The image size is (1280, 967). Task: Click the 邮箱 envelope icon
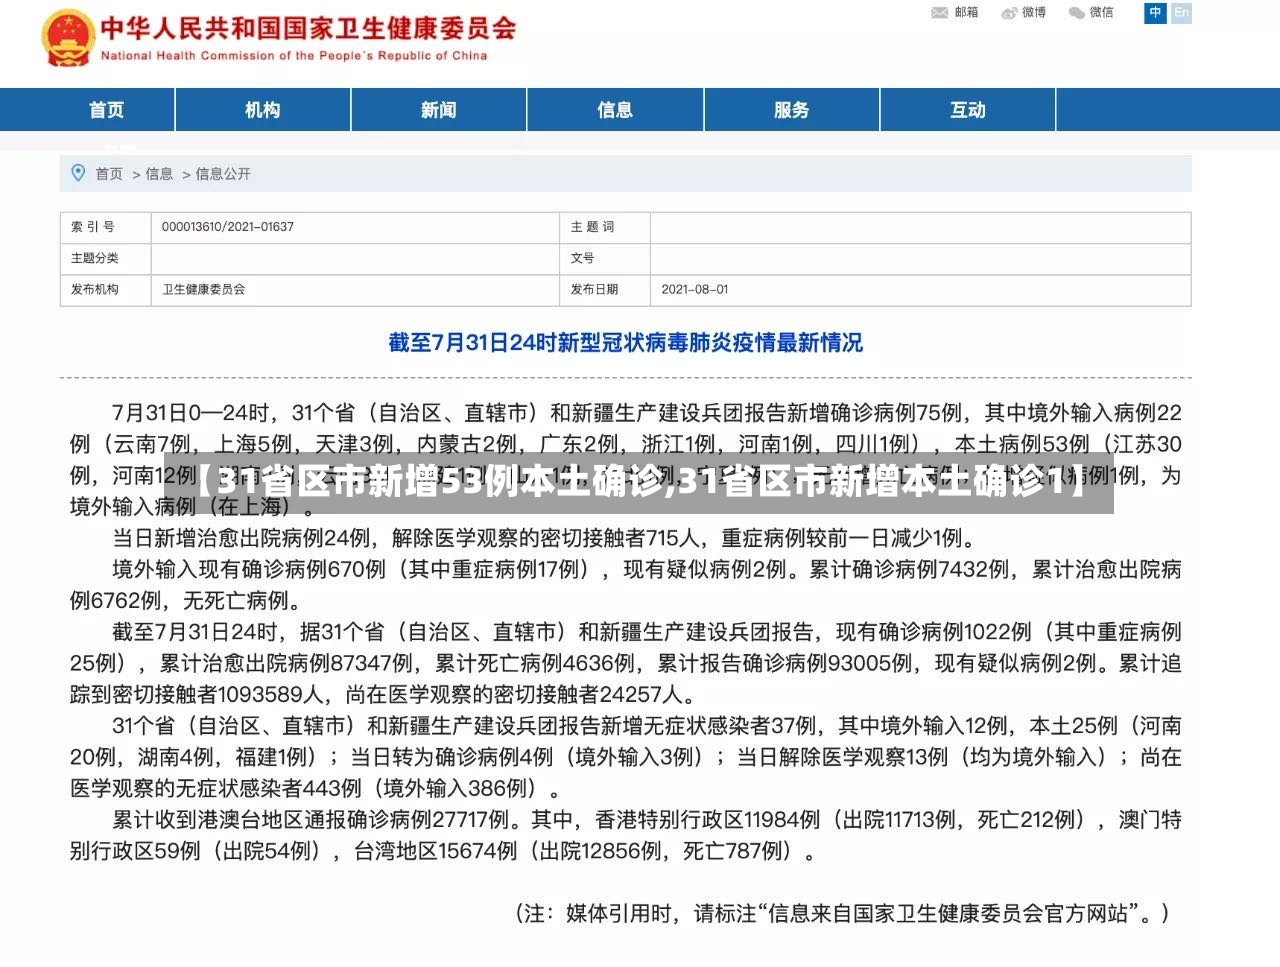[939, 12]
